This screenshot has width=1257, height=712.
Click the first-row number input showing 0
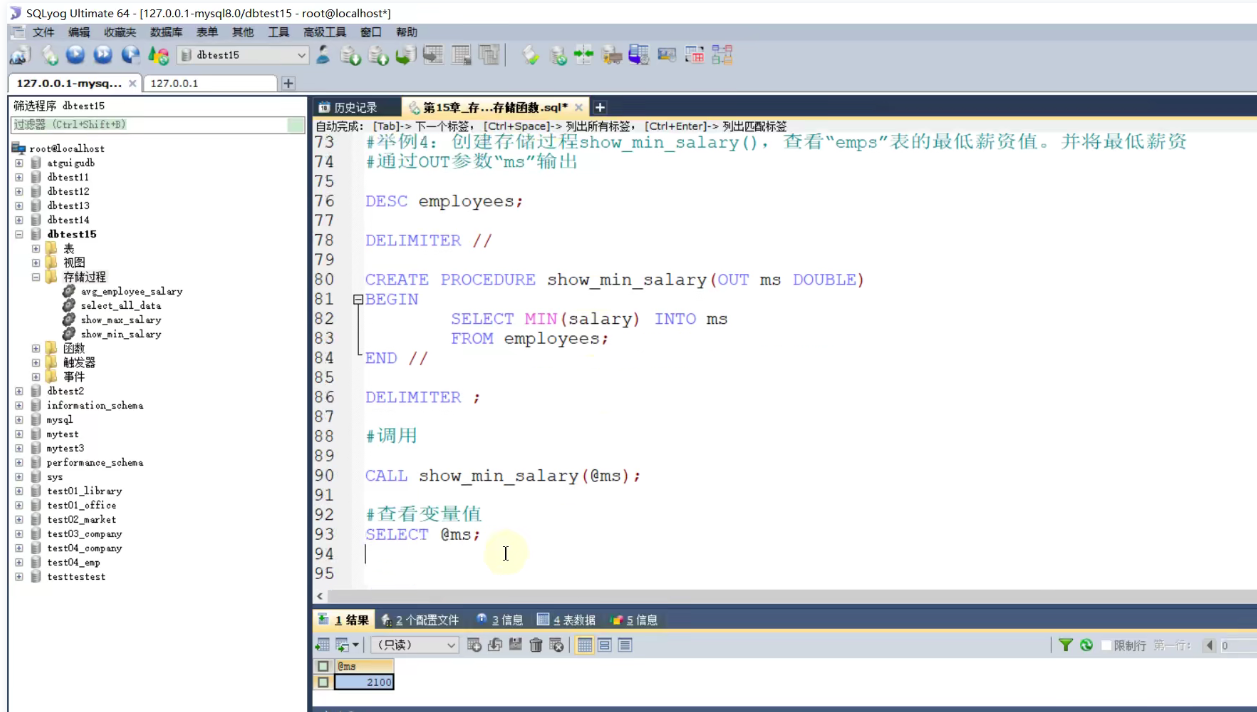(1238, 645)
